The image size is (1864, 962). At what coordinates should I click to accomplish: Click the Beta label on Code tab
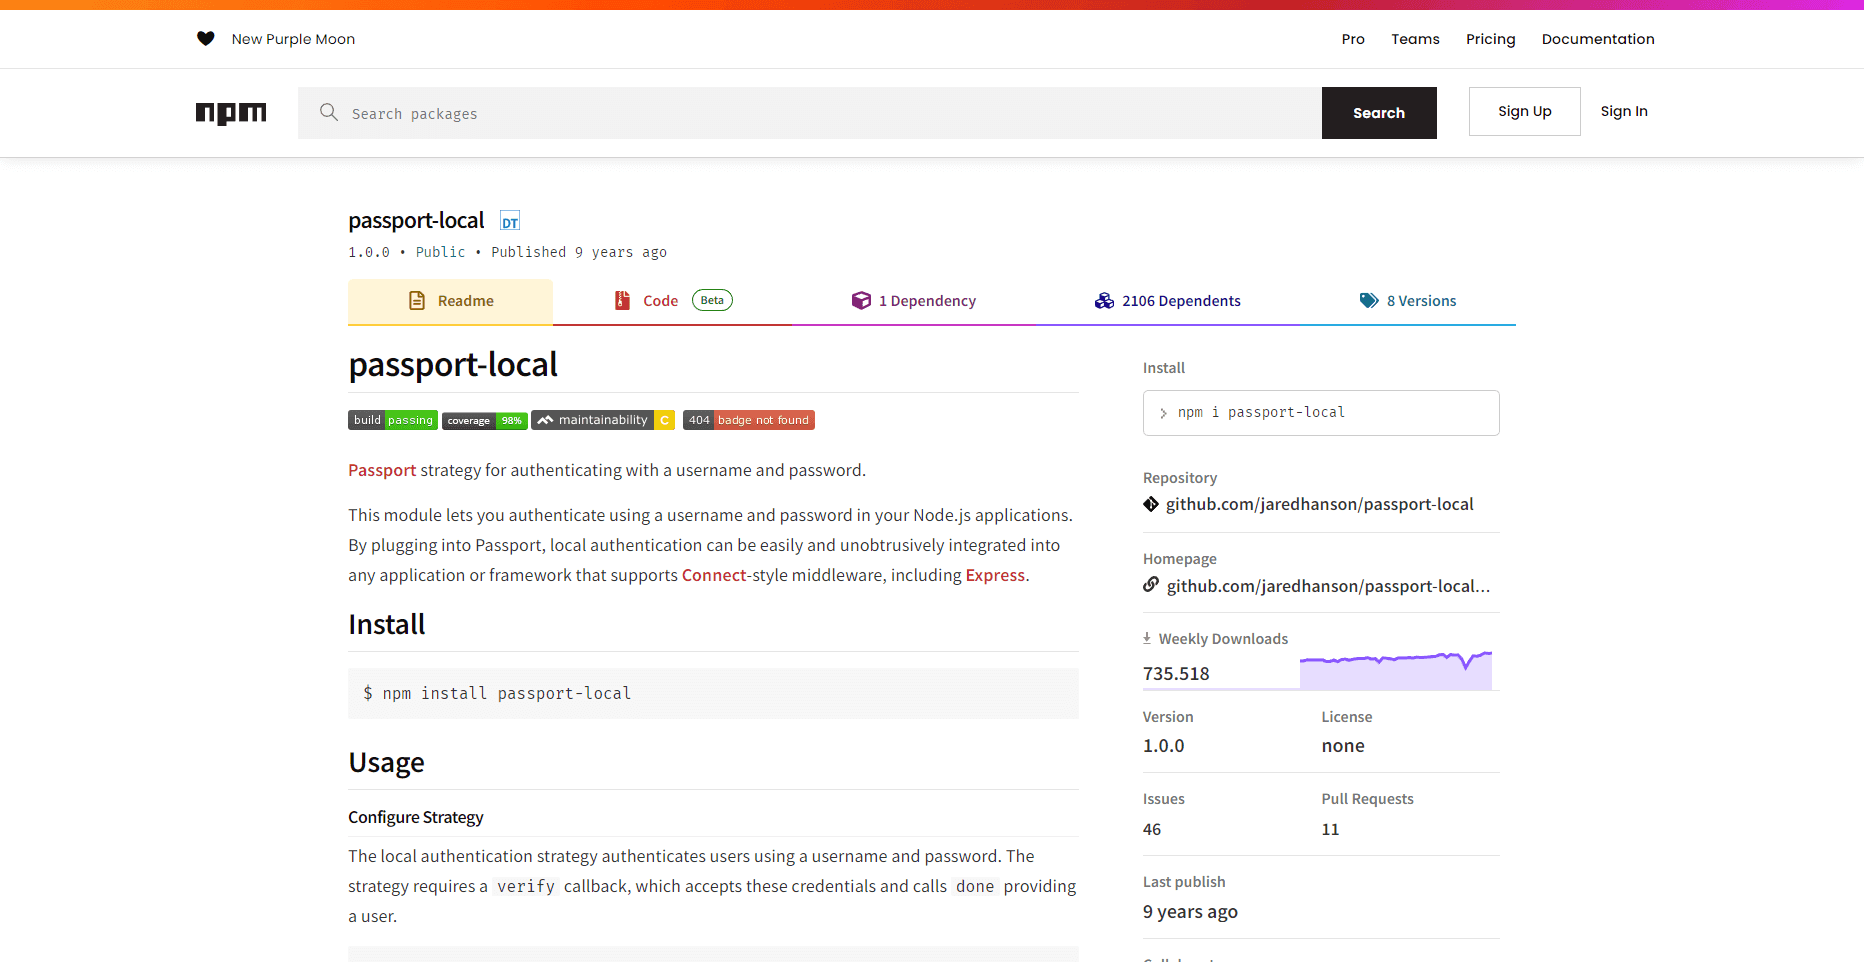712,300
